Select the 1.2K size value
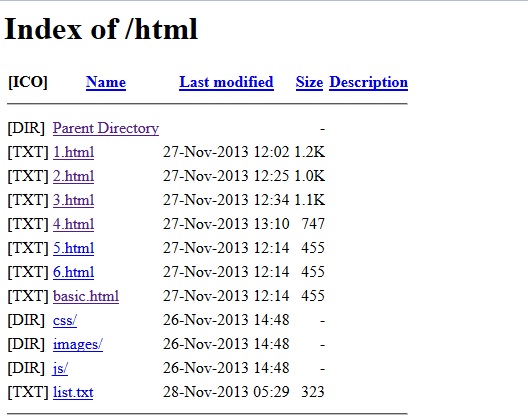Image resolution: width=528 pixels, height=417 pixels. coord(309,152)
